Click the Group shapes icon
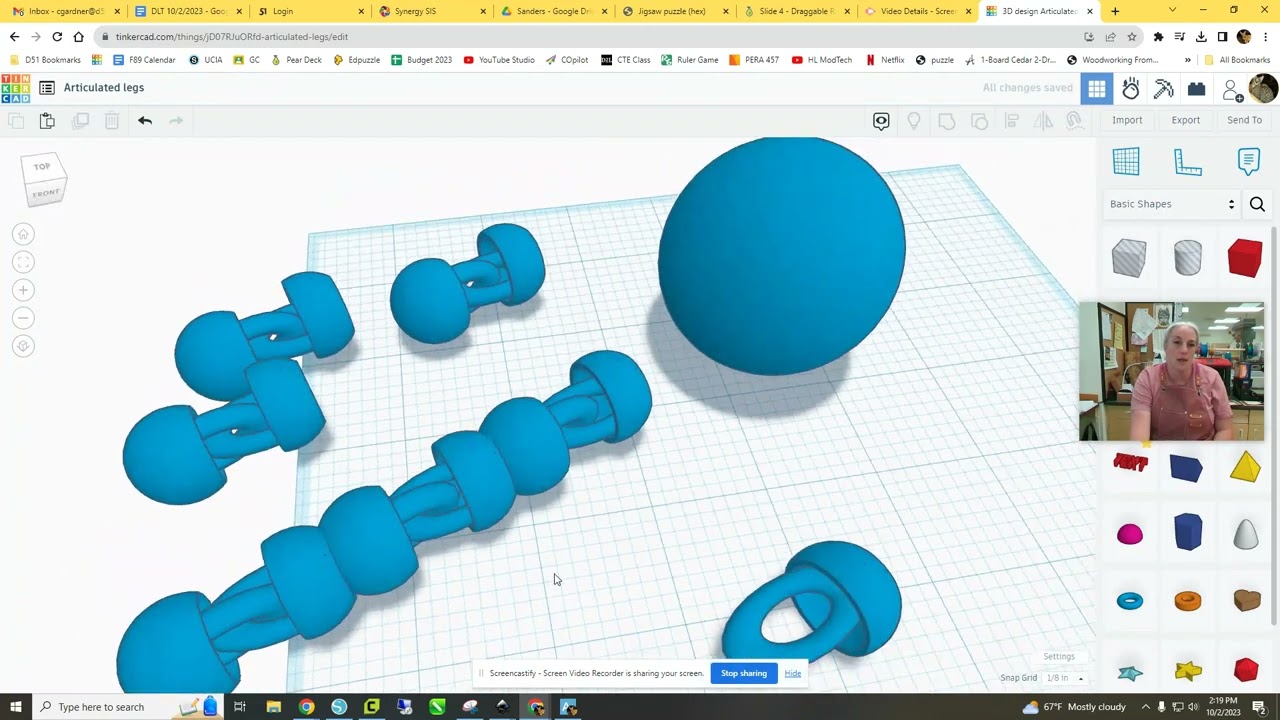Image resolution: width=1280 pixels, height=720 pixels. 947,121
